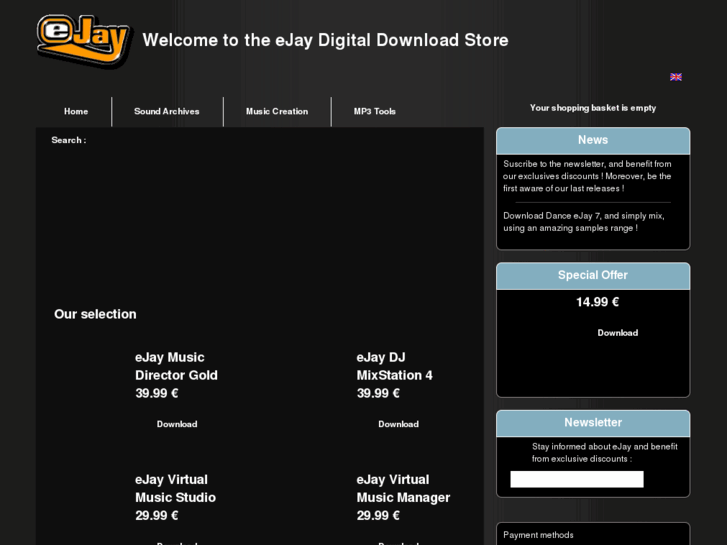The width and height of the screenshot is (727, 545).
Task: Click 'Your shopping basket is empty' text
Action: point(593,108)
